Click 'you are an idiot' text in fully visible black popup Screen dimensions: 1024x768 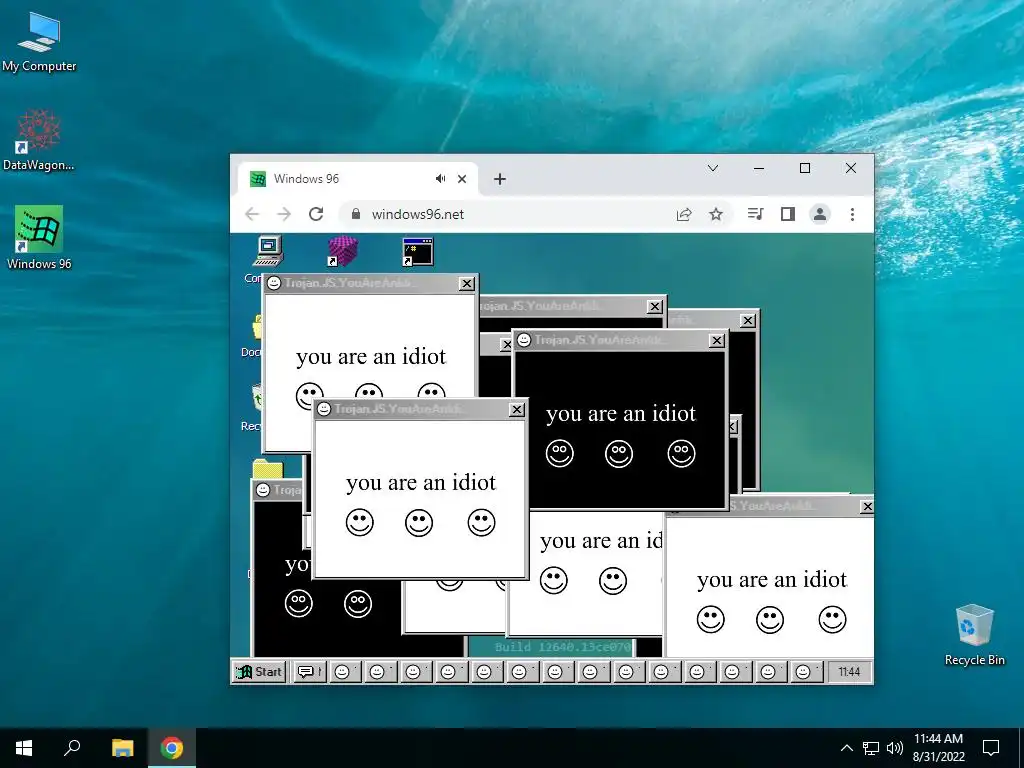(x=621, y=413)
